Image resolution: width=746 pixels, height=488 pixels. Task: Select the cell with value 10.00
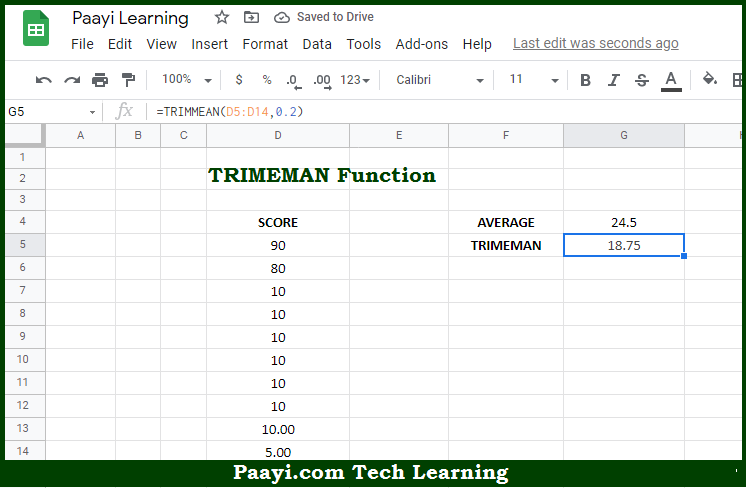[278, 429]
